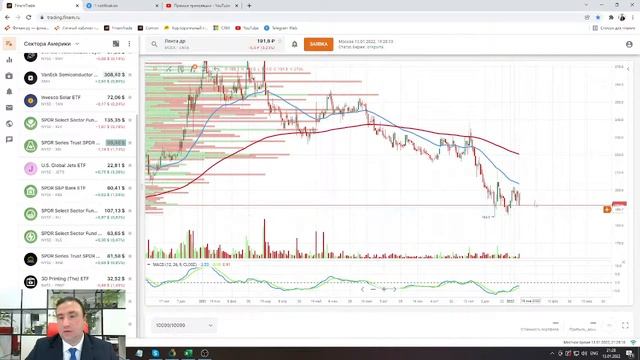640x360 pixels.
Task: Open the 10000/10000 dropdown
Action: [184, 325]
